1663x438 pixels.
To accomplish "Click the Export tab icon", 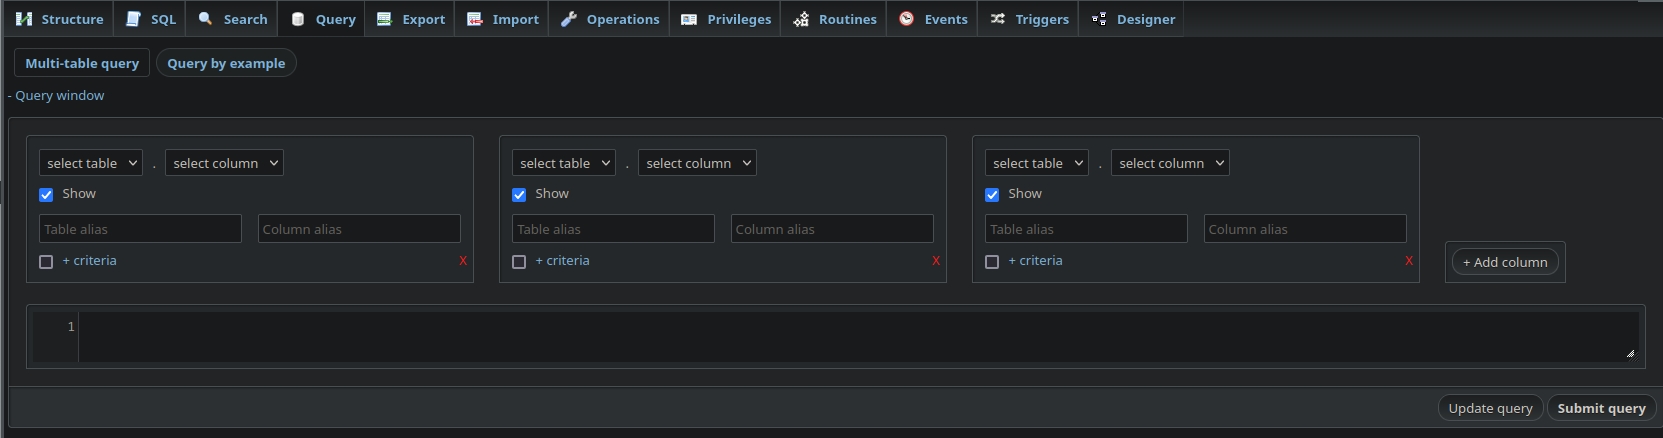I will [x=384, y=19].
